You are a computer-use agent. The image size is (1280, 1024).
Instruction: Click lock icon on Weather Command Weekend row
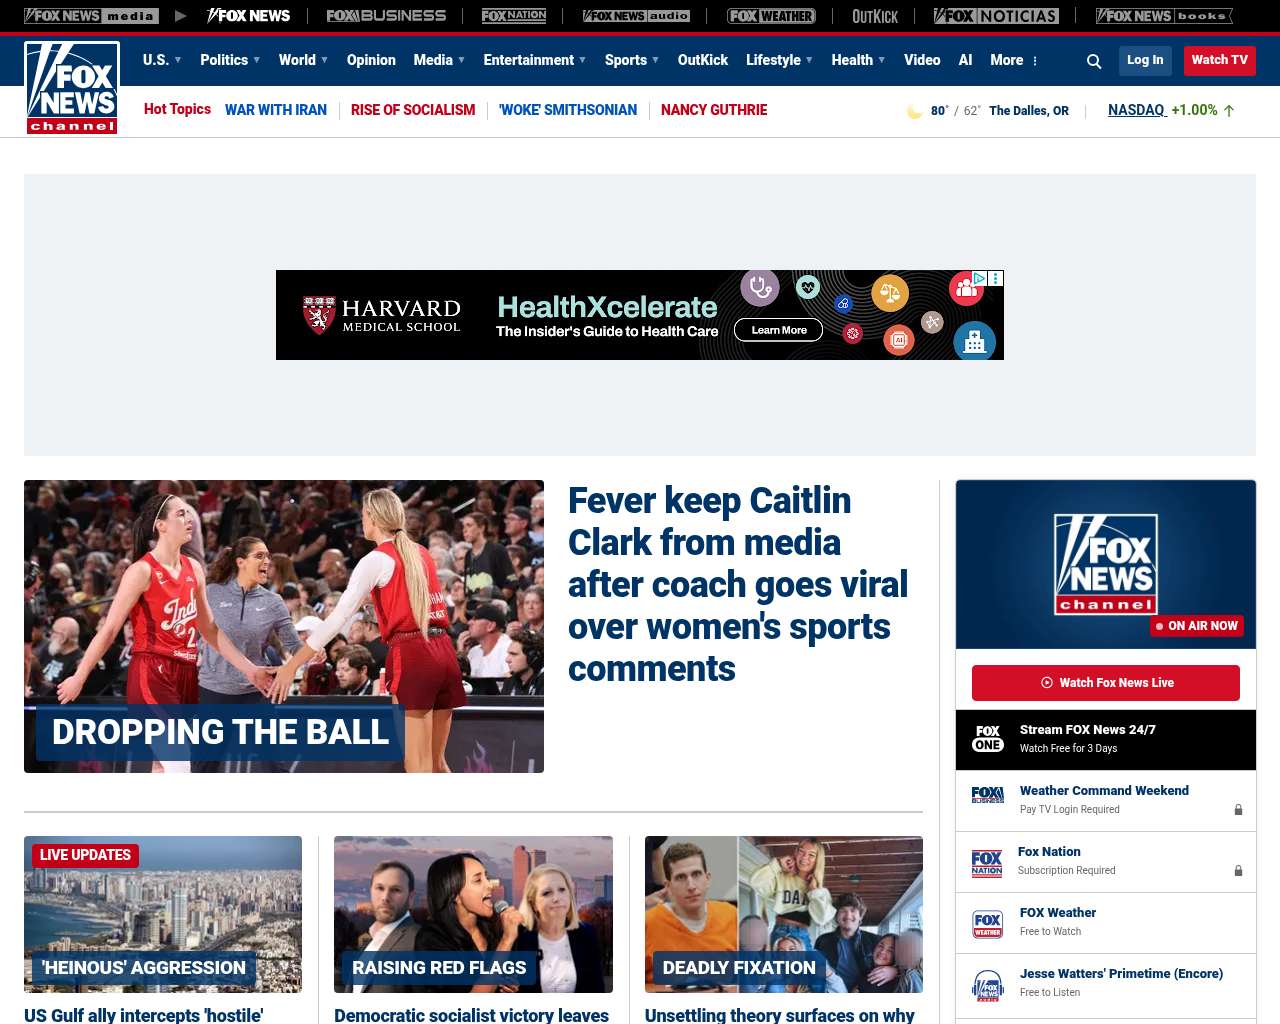coord(1238,810)
